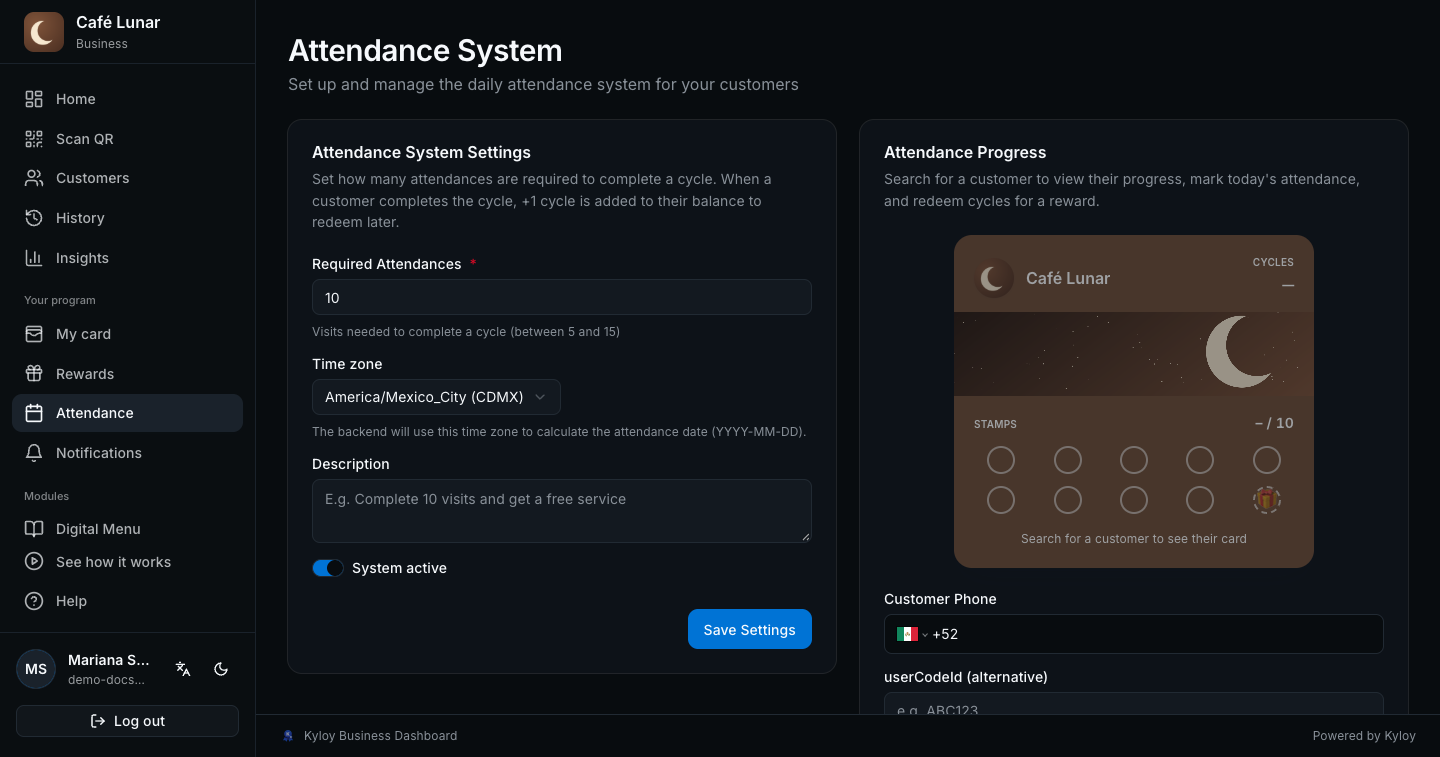Viewport: 1440px width, 757px height.
Task: Open the History link in sidebar
Action: coord(127,218)
